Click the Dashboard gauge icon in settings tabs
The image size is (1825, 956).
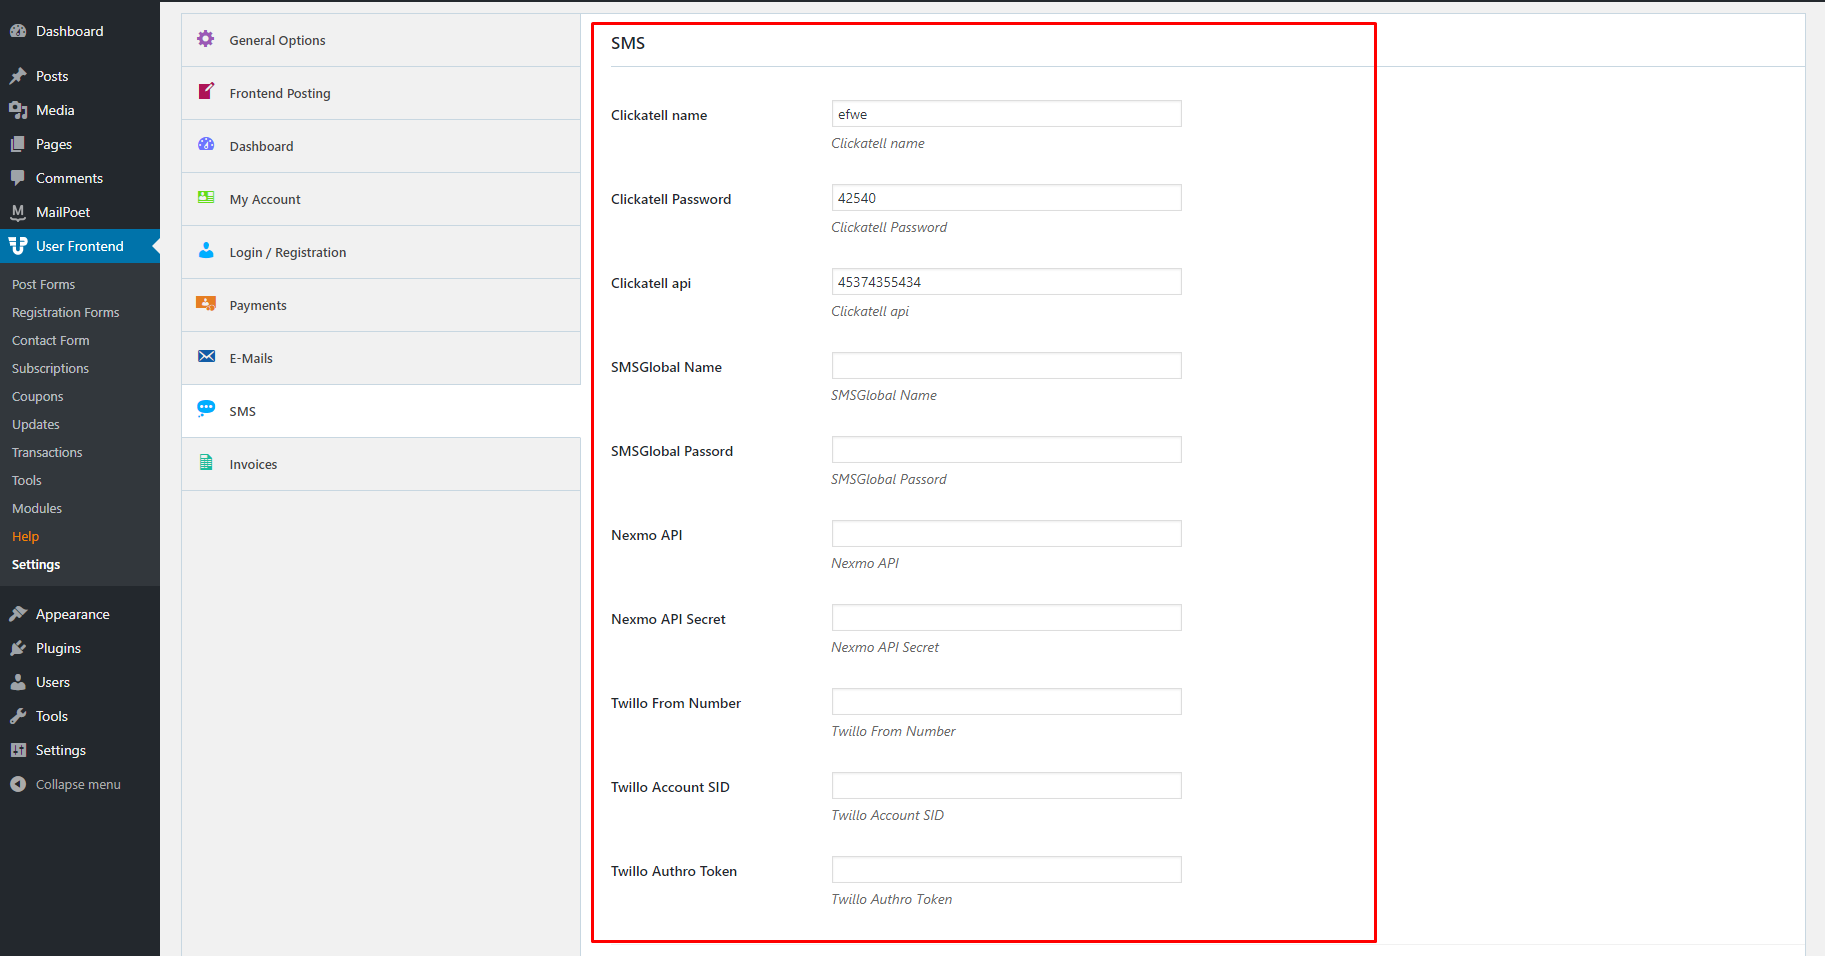coord(206,144)
